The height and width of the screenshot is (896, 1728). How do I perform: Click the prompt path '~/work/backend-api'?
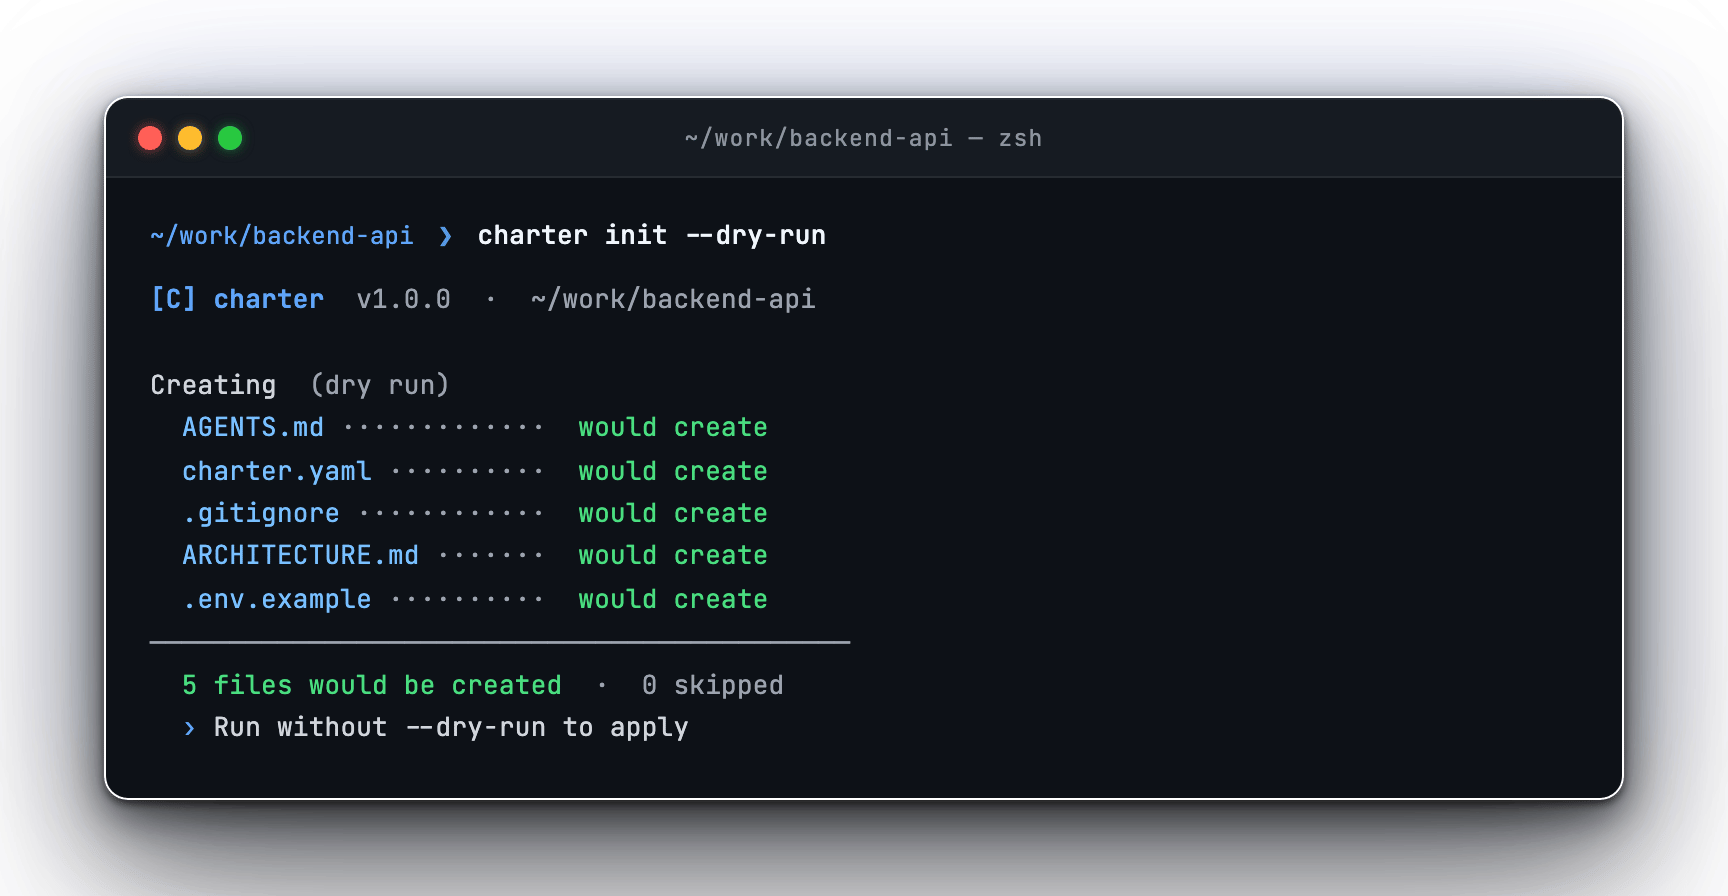(282, 236)
